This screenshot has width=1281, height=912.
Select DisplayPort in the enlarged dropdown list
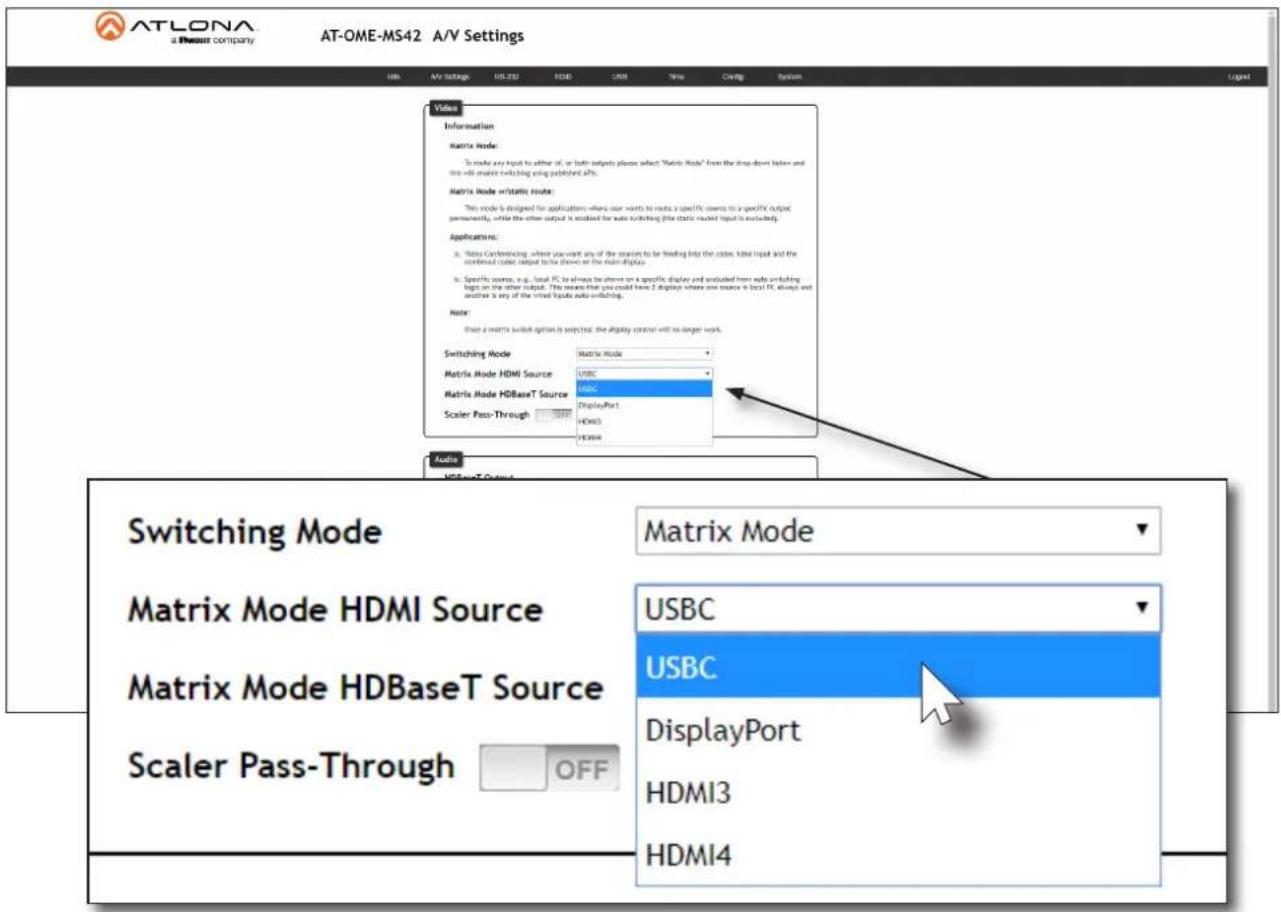coord(898,730)
